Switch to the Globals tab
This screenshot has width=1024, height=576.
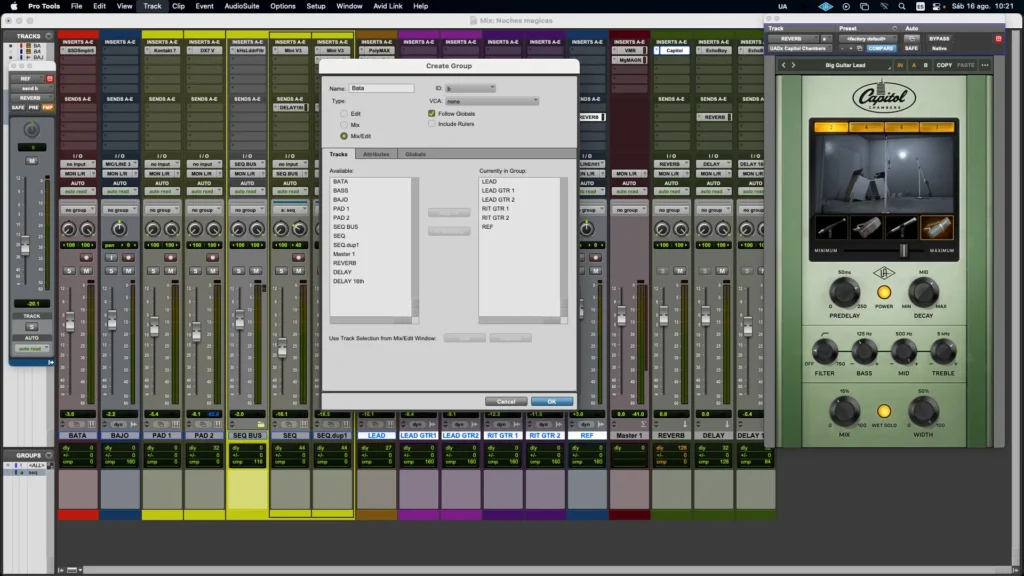point(415,154)
